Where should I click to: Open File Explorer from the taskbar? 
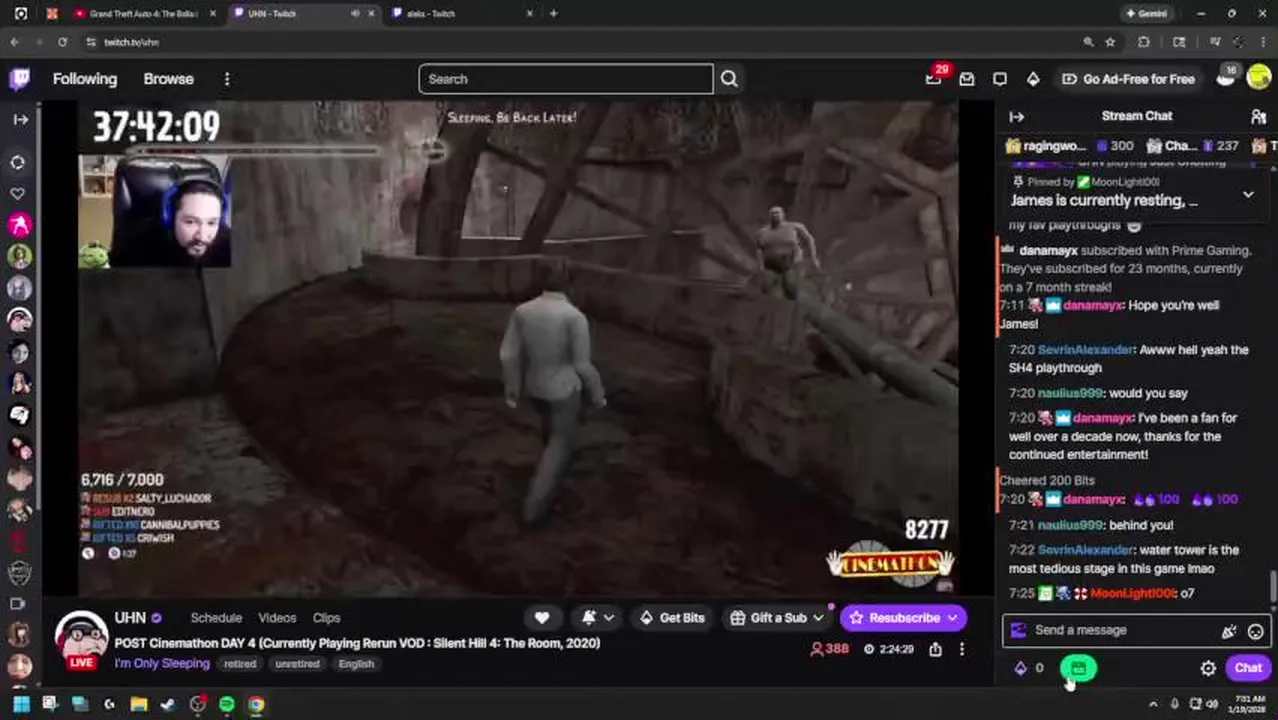click(x=139, y=704)
